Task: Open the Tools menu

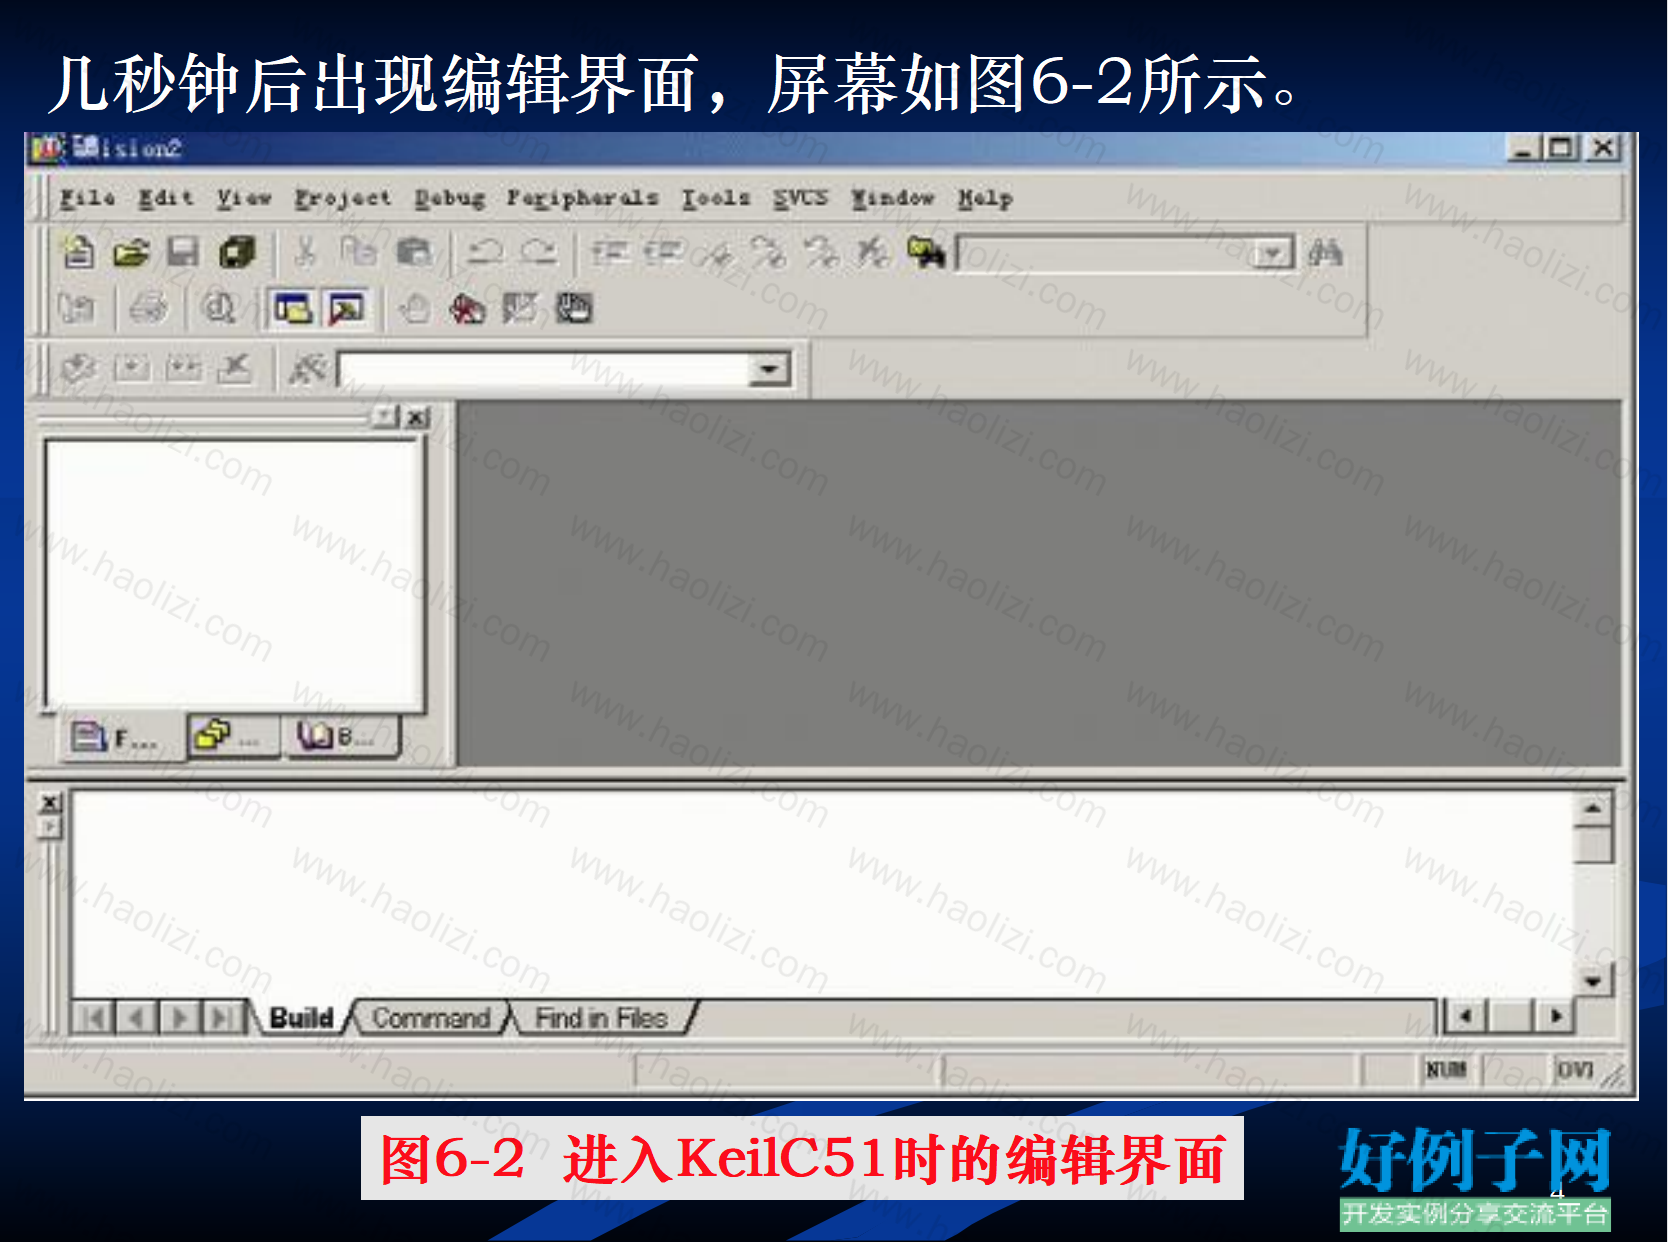Action: pyautogui.click(x=716, y=198)
